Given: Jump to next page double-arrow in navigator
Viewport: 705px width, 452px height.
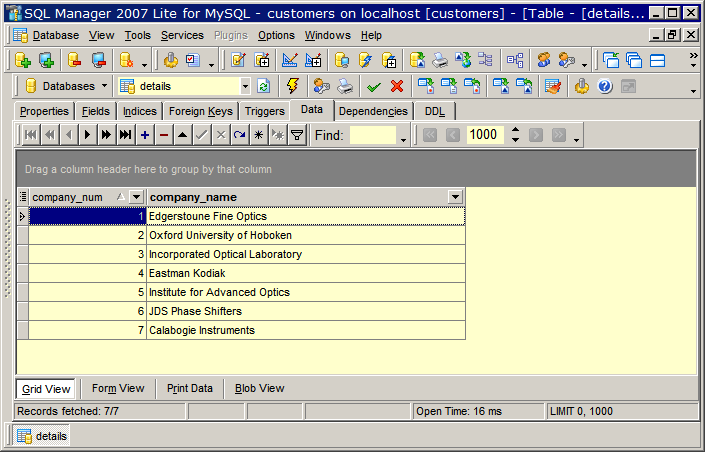Looking at the screenshot, I should pos(106,134).
